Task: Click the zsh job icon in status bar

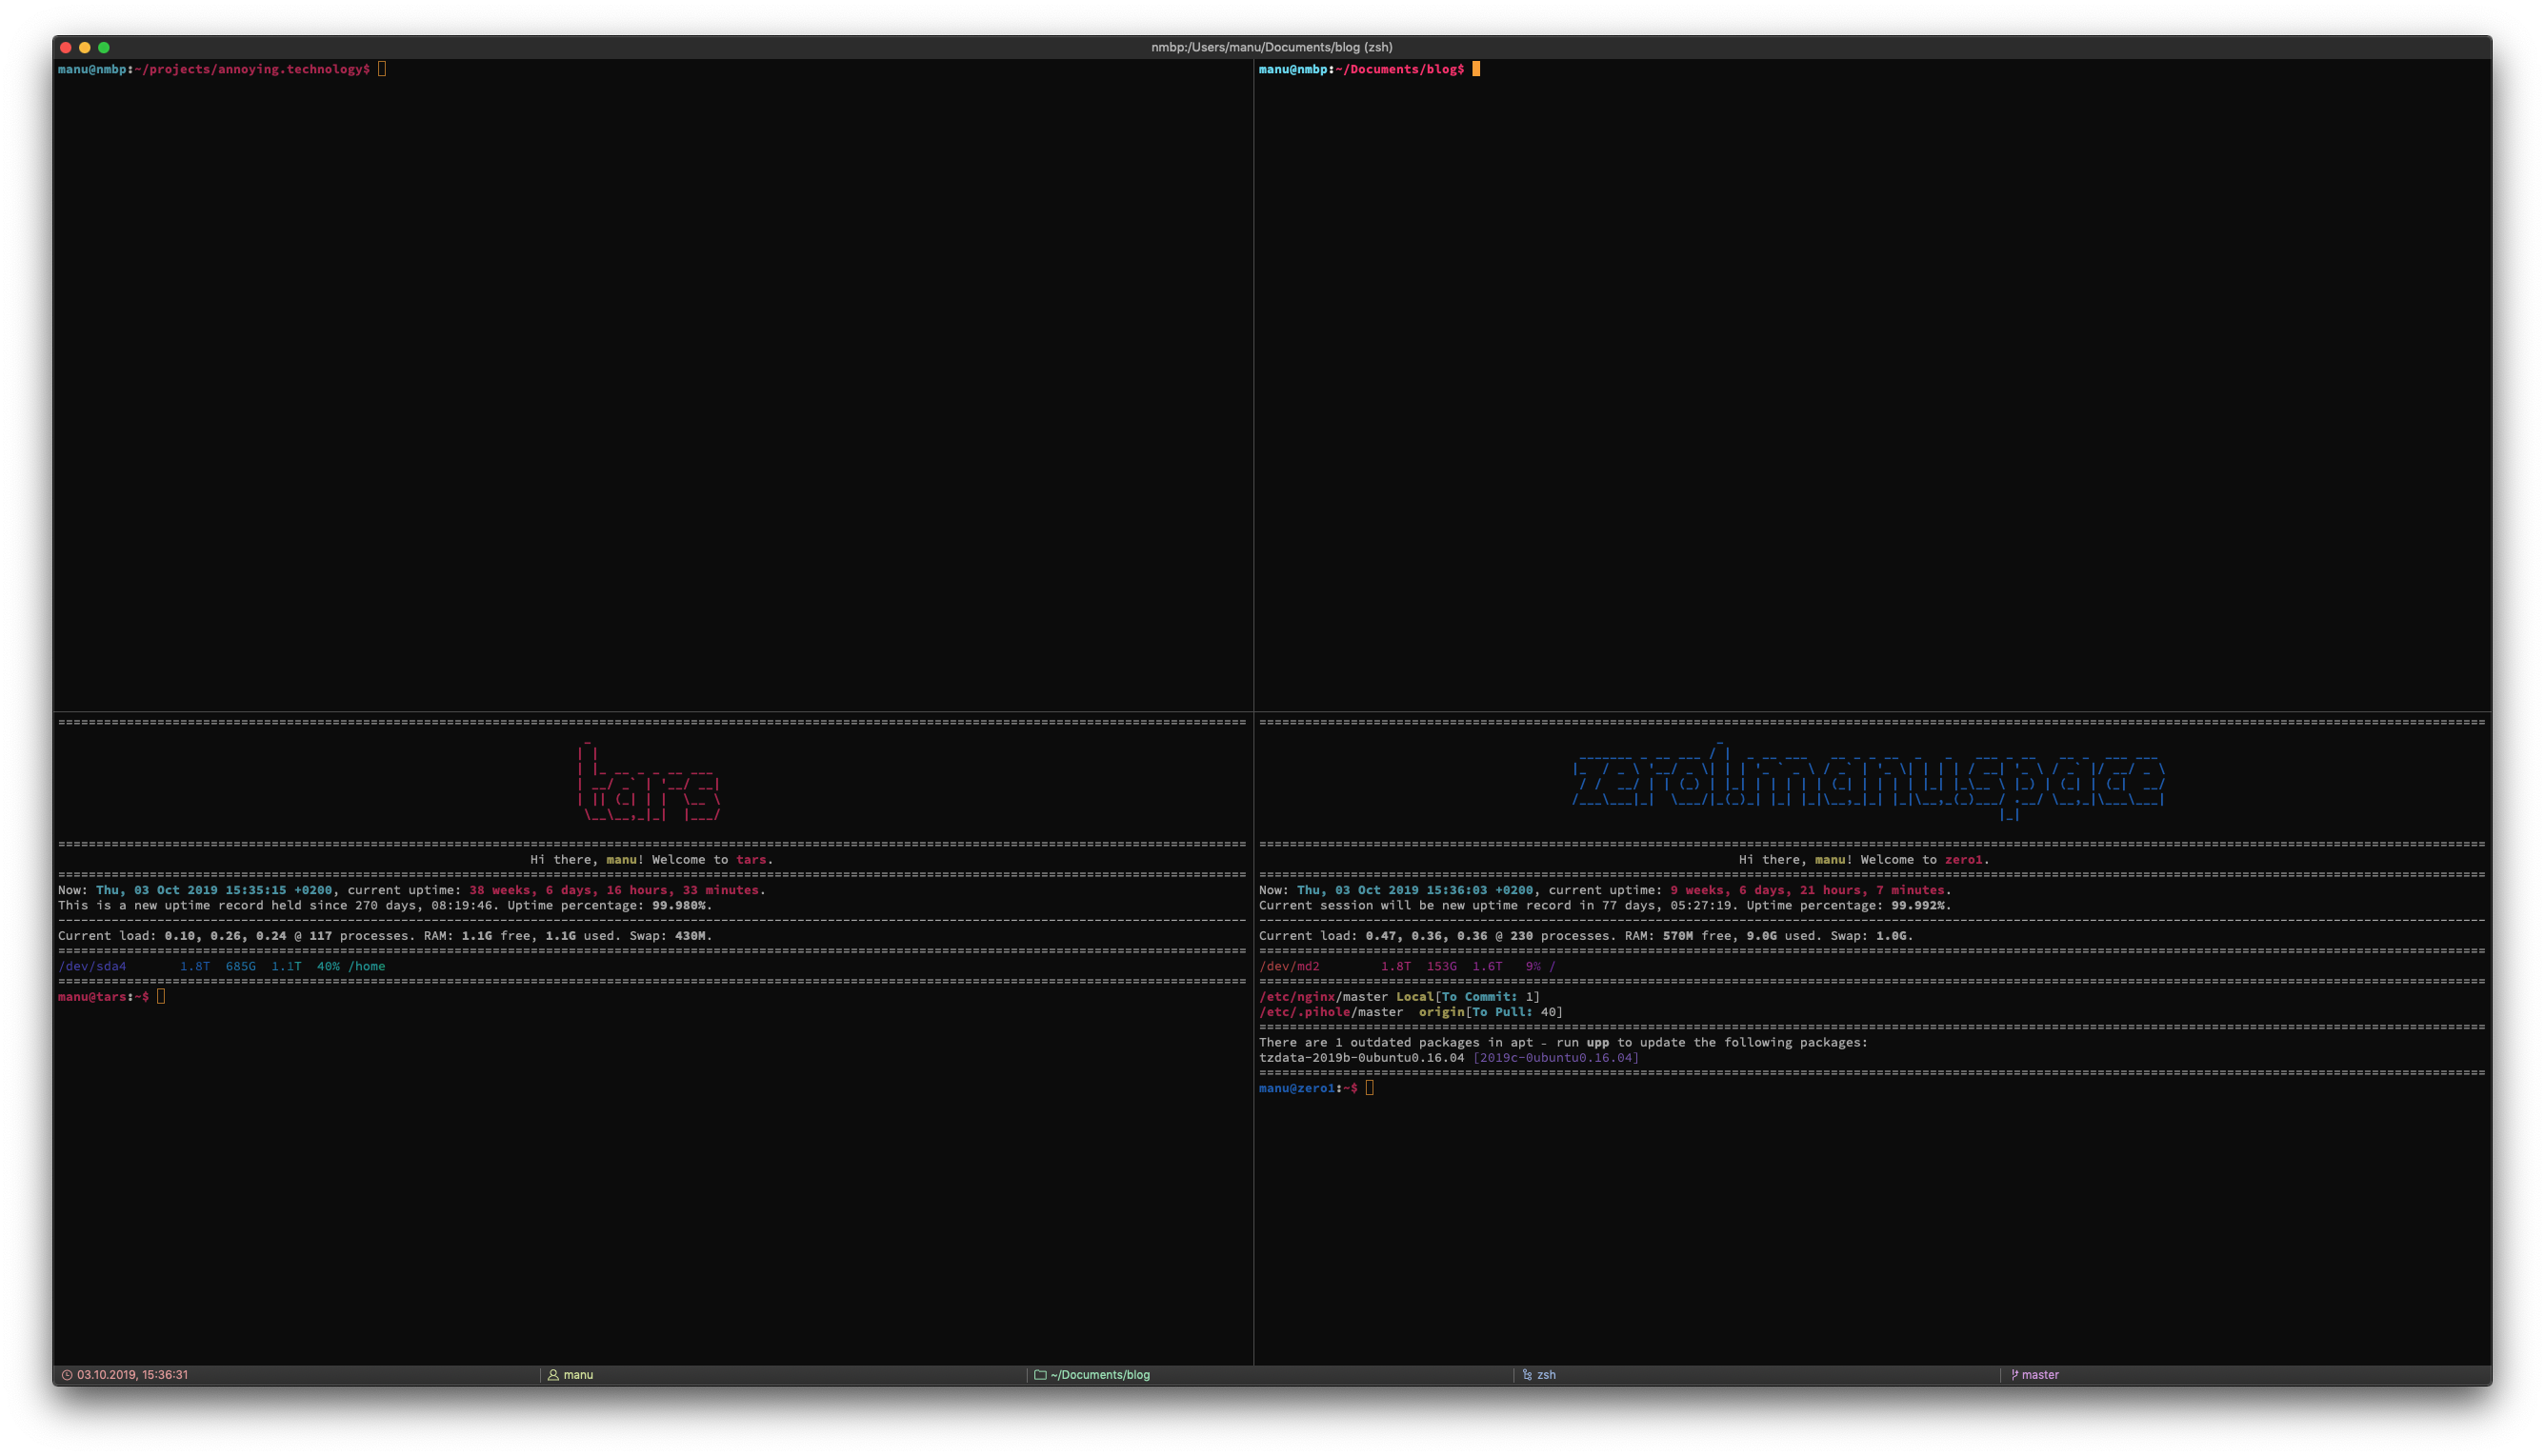Action: point(1527,1375)
